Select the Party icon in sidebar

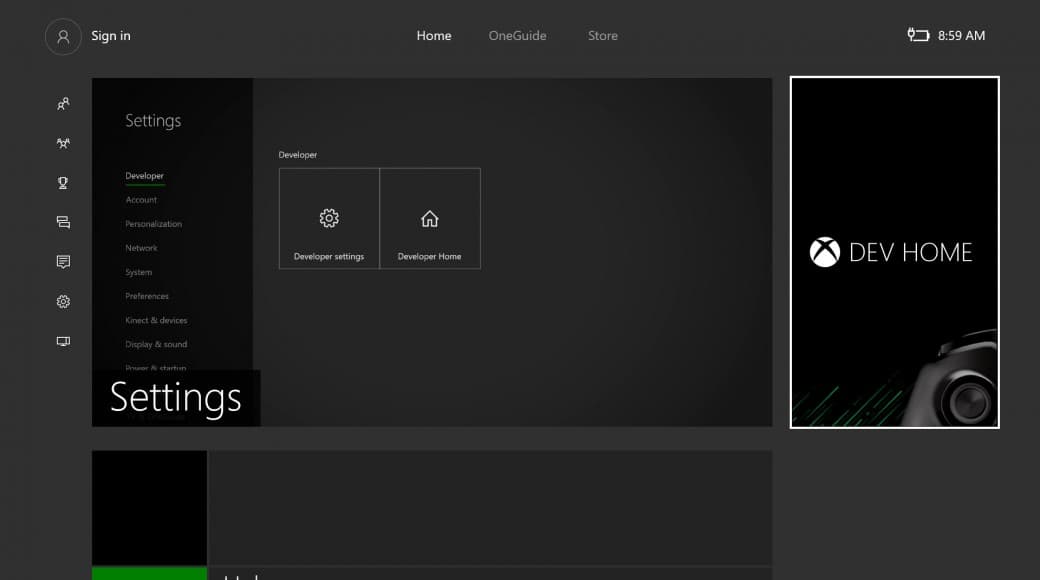[x=62, y=143]
